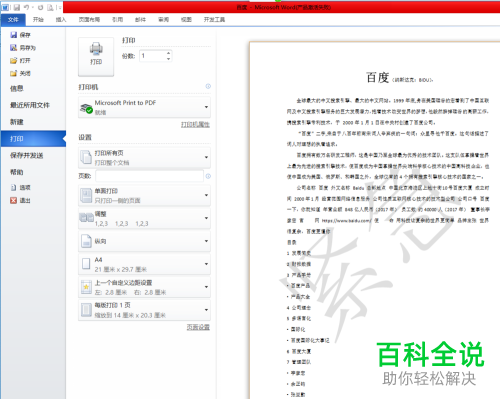Open the 文件 (File) tab

(x=13, y=20)
